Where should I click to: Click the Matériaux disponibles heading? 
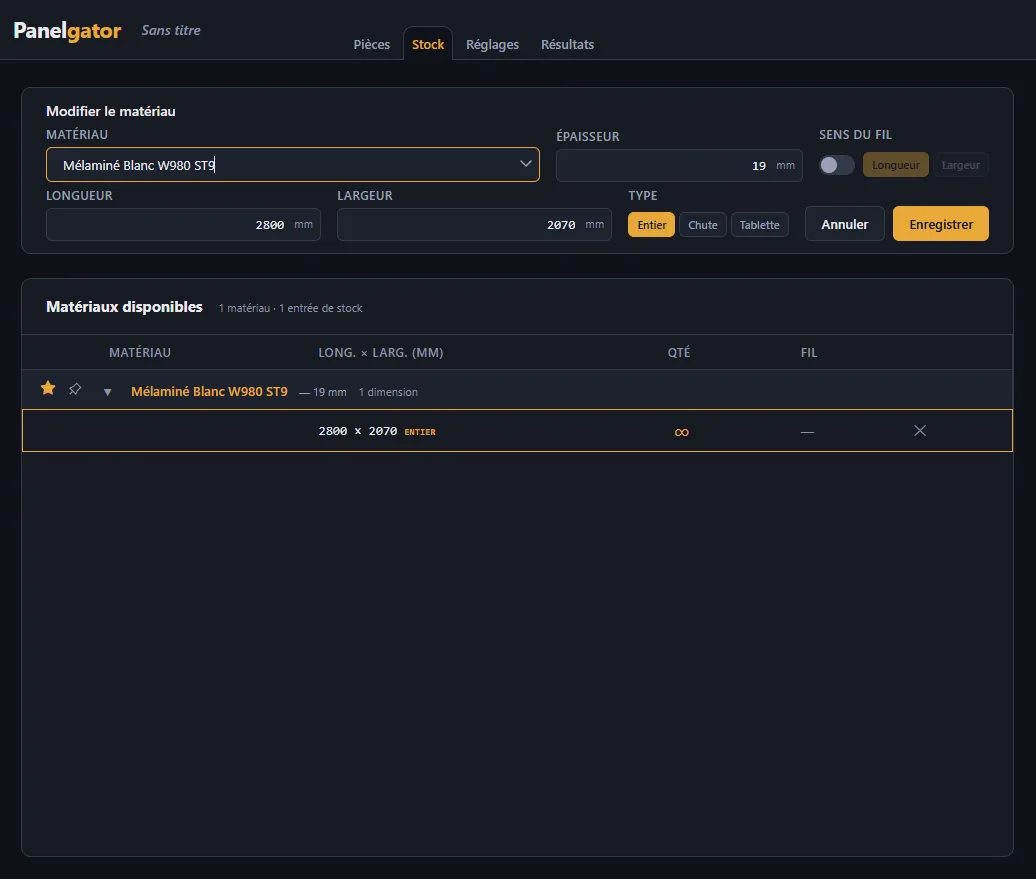(124, 307)
